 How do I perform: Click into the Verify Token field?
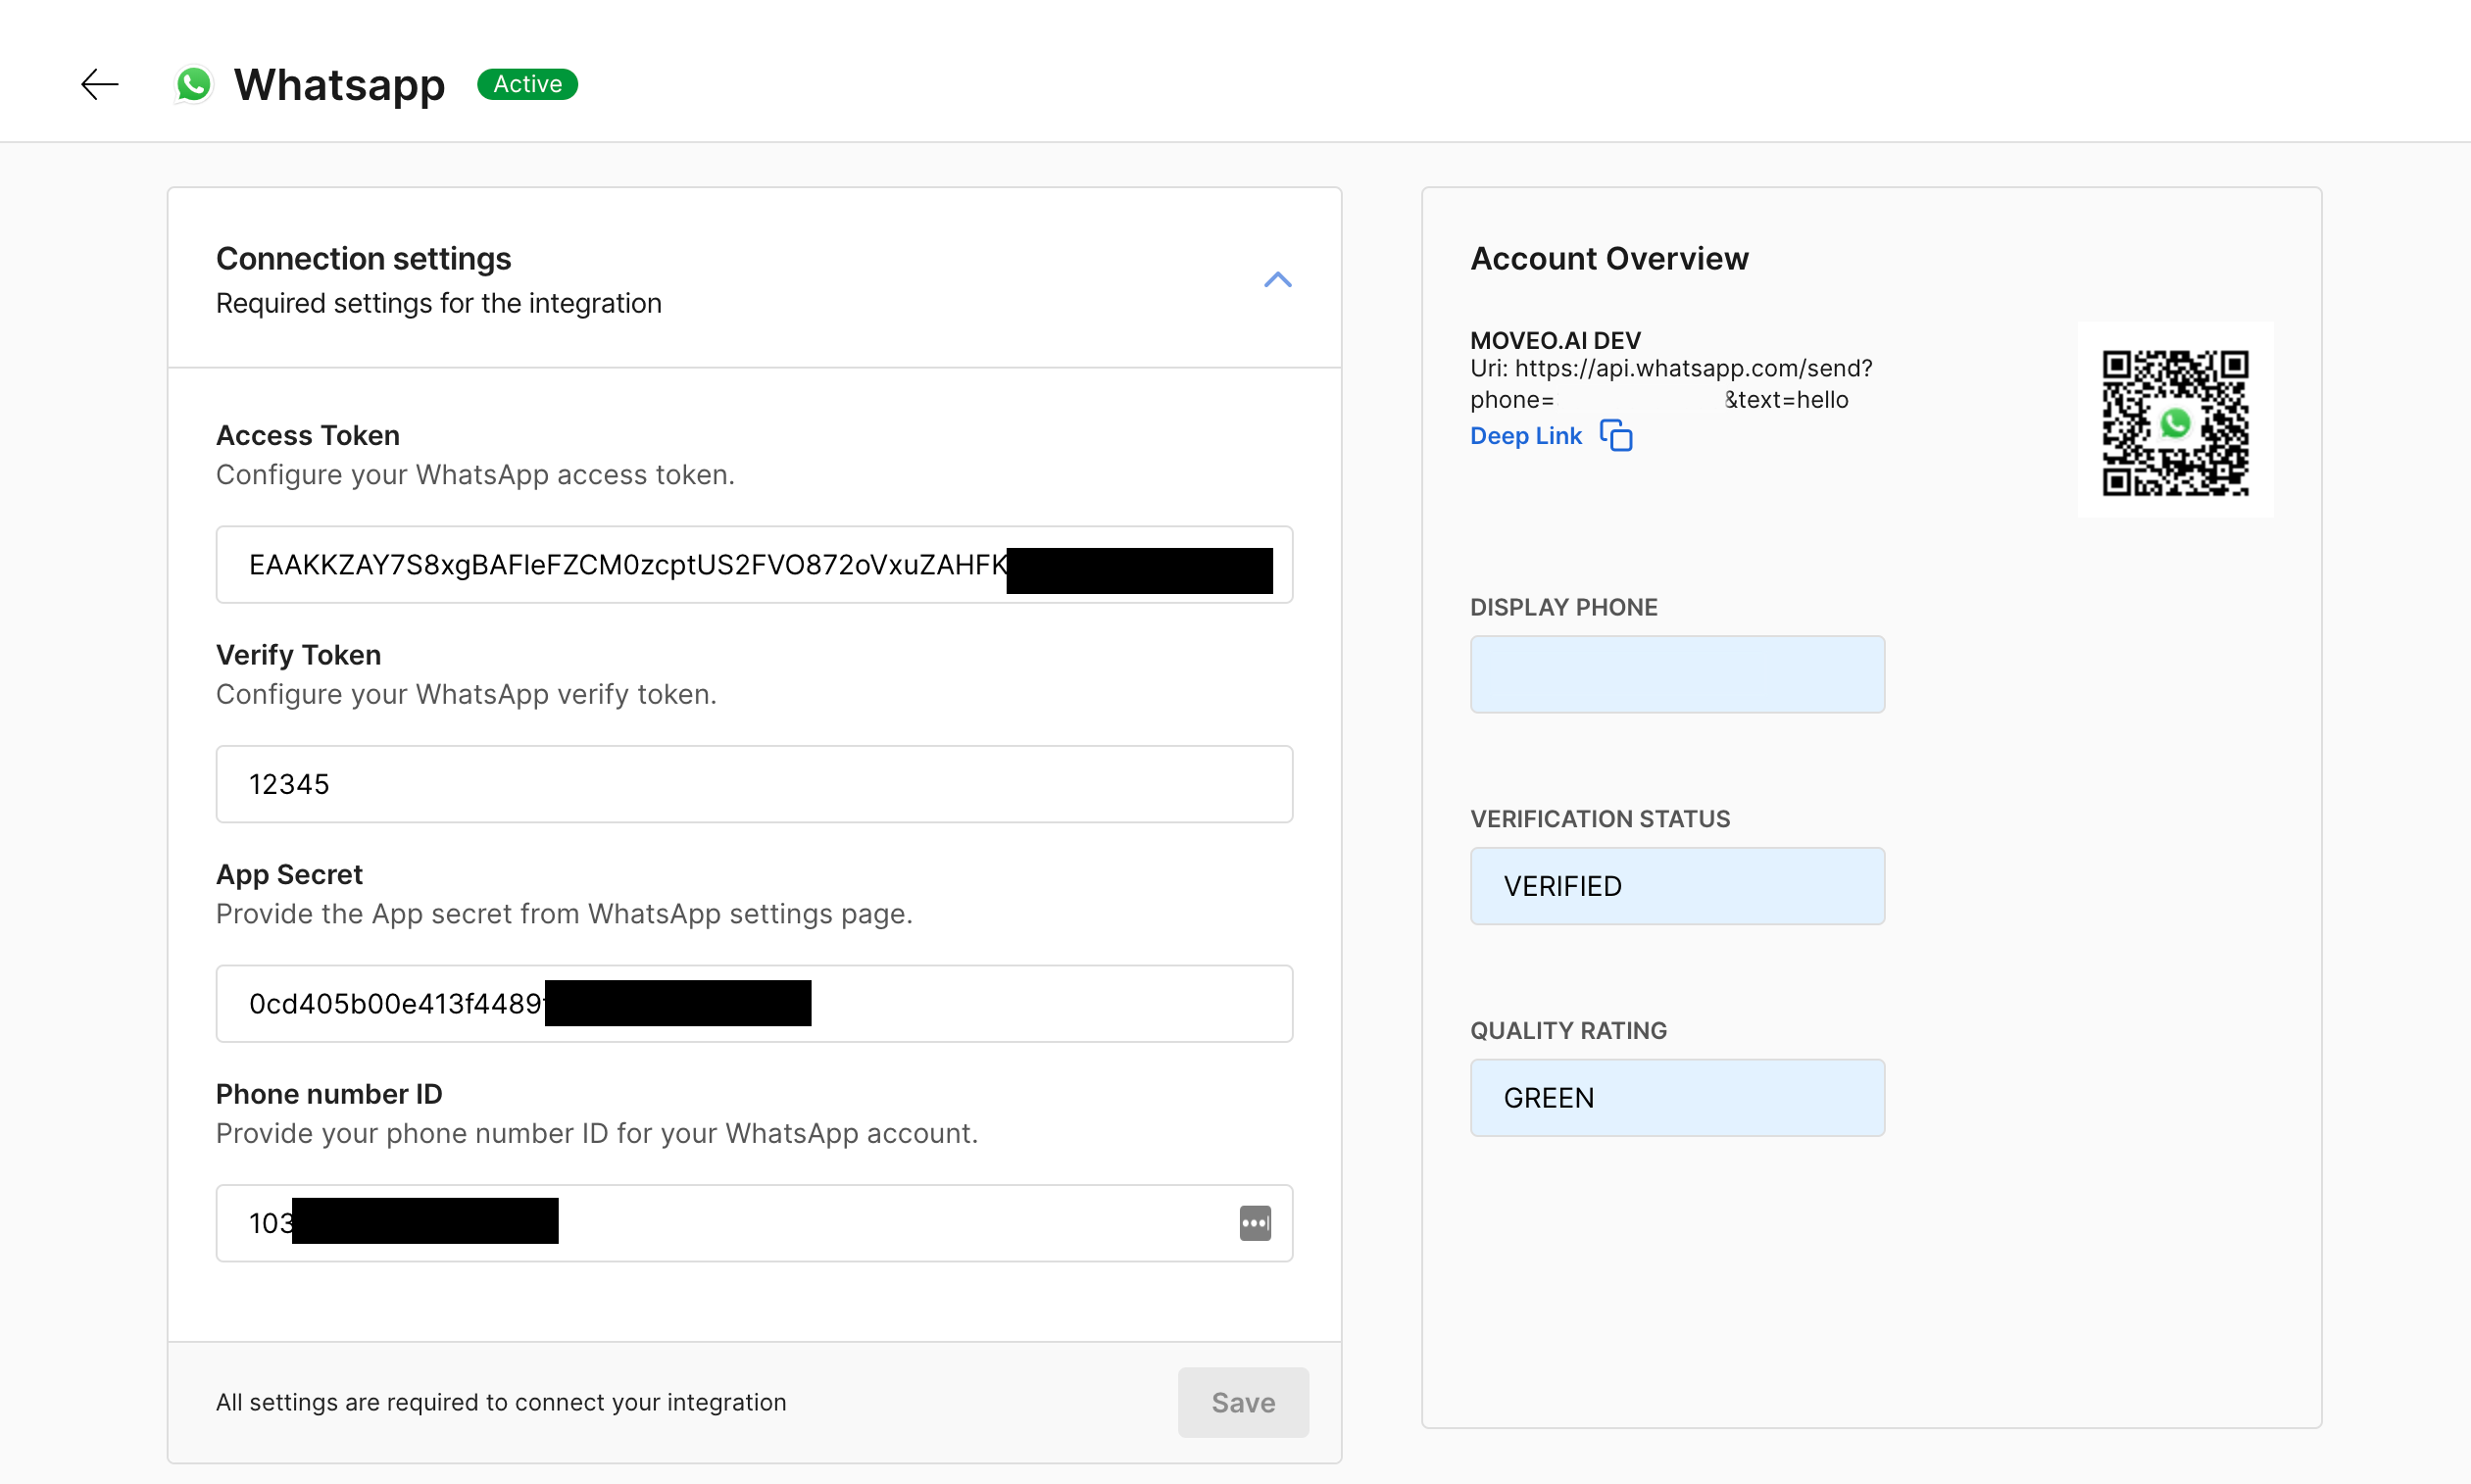[x=754, y=784]
